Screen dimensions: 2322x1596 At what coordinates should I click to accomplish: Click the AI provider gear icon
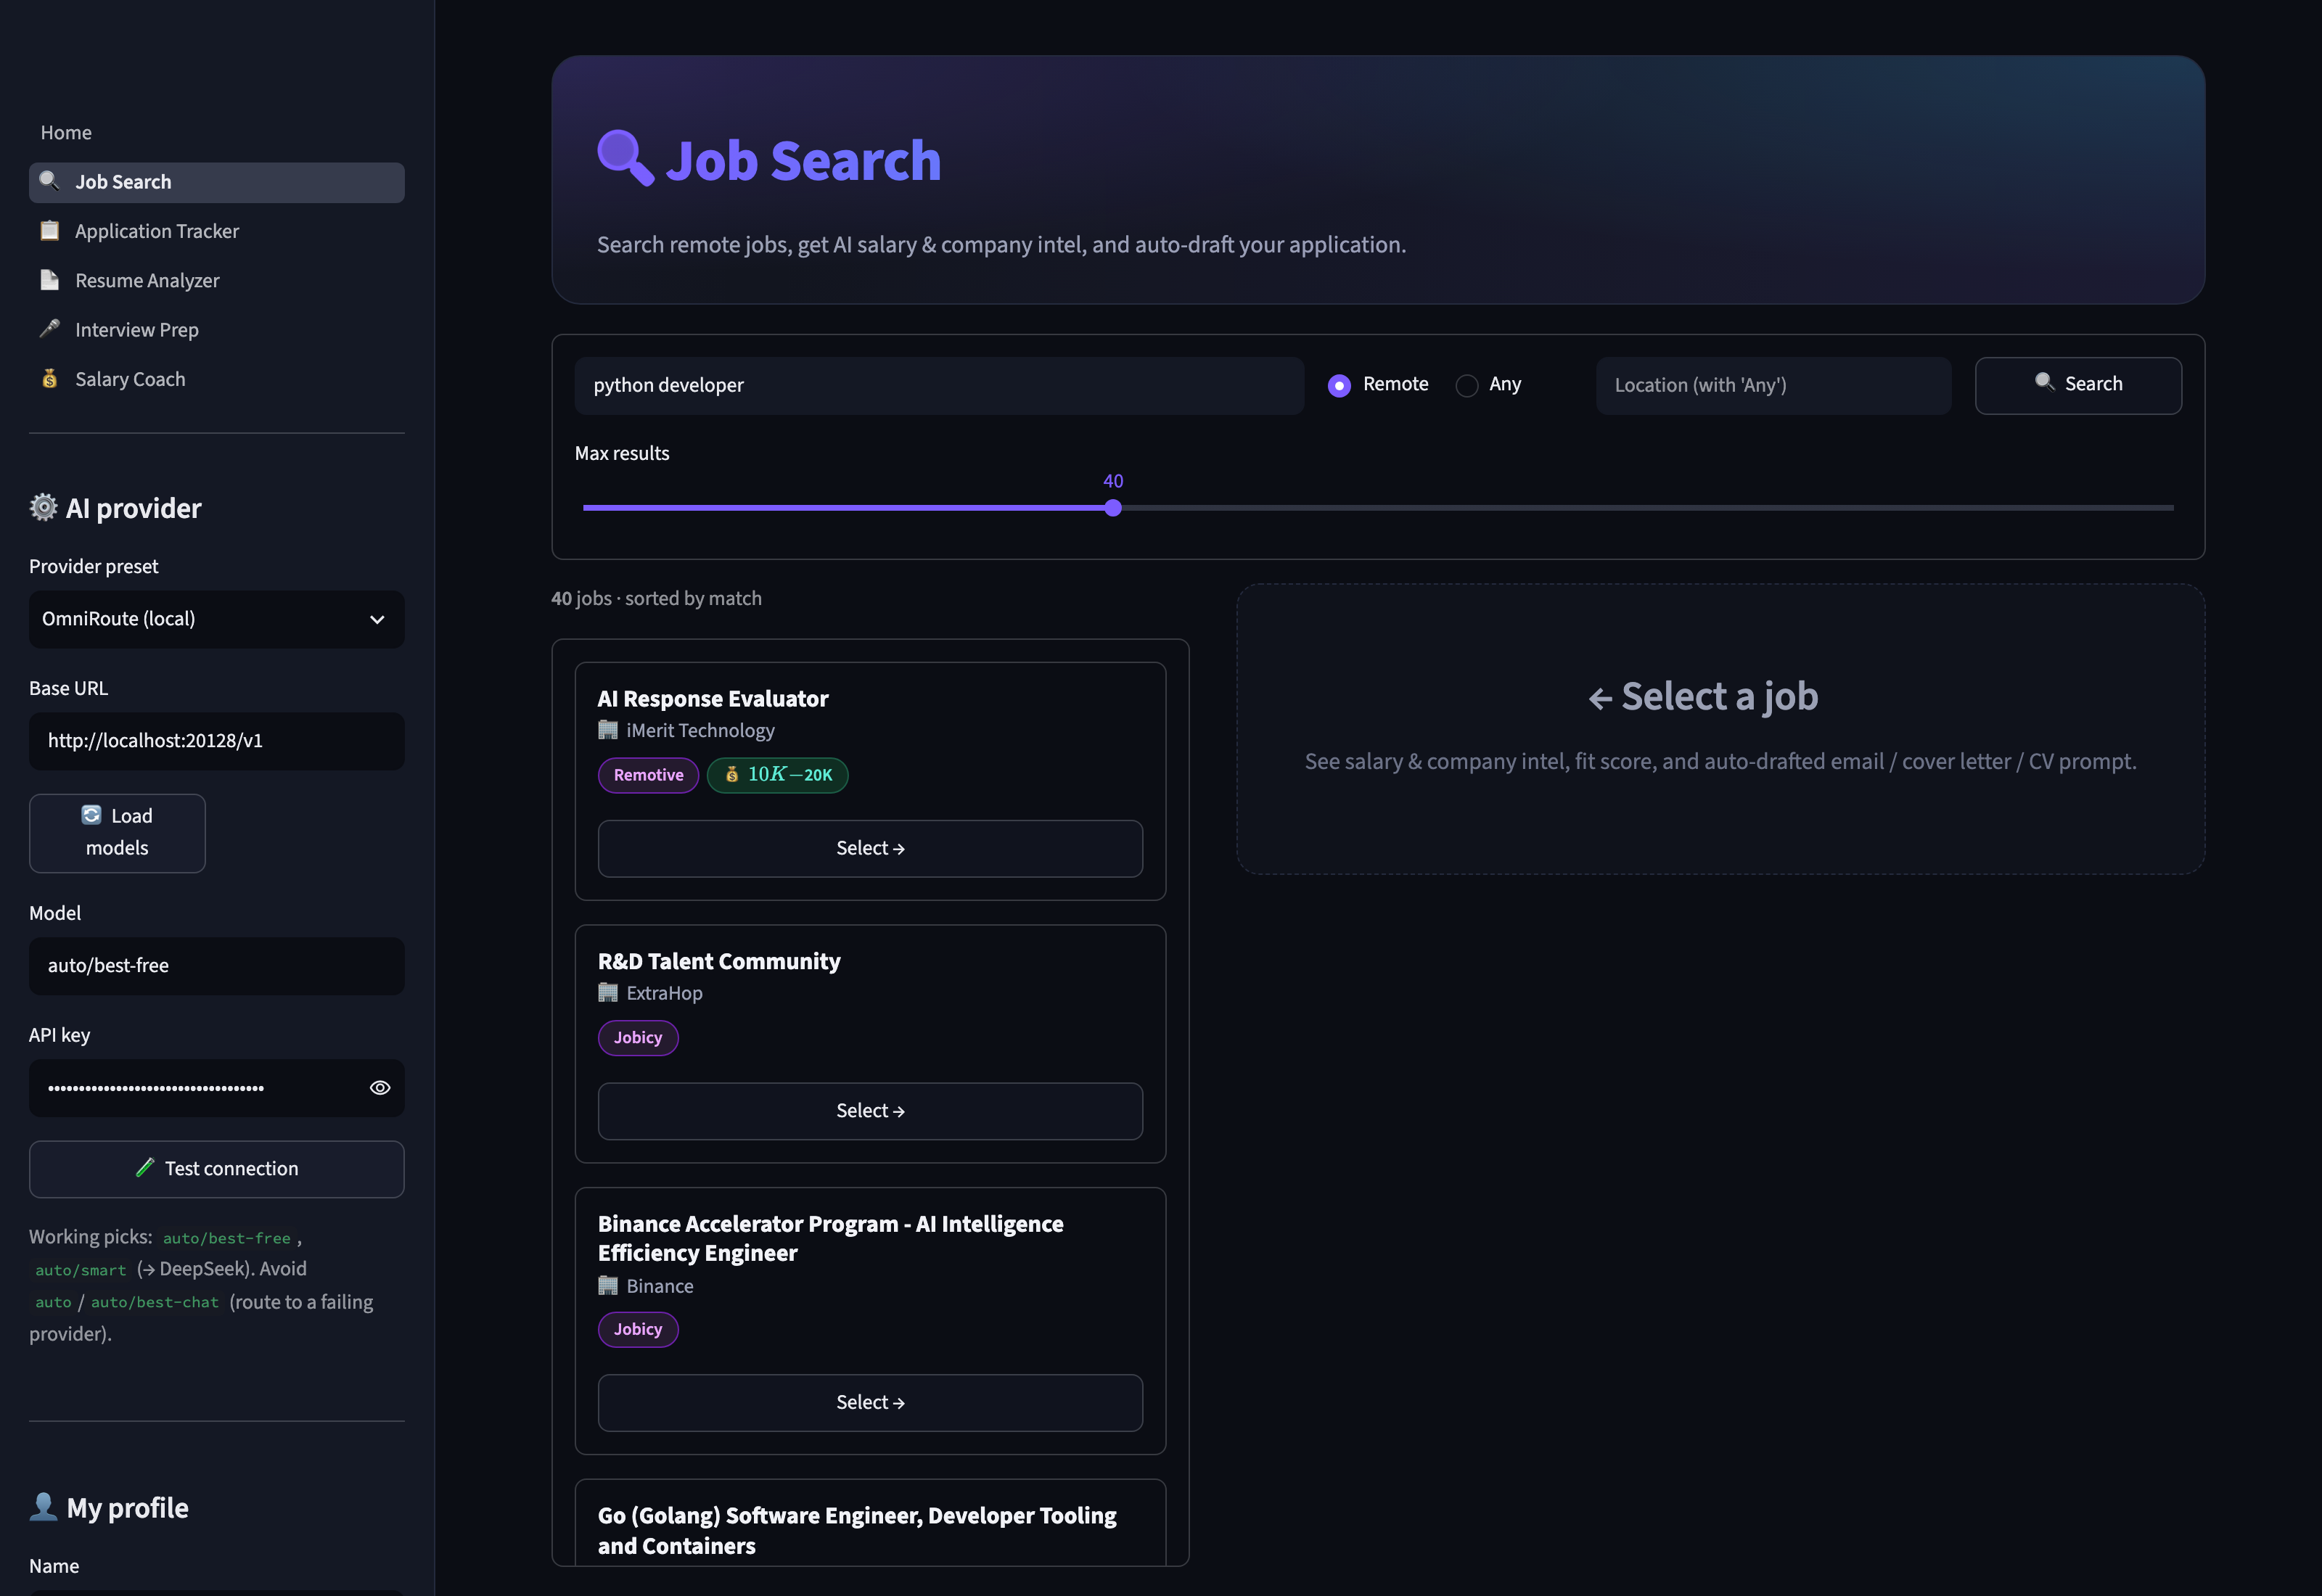(43, 507)
